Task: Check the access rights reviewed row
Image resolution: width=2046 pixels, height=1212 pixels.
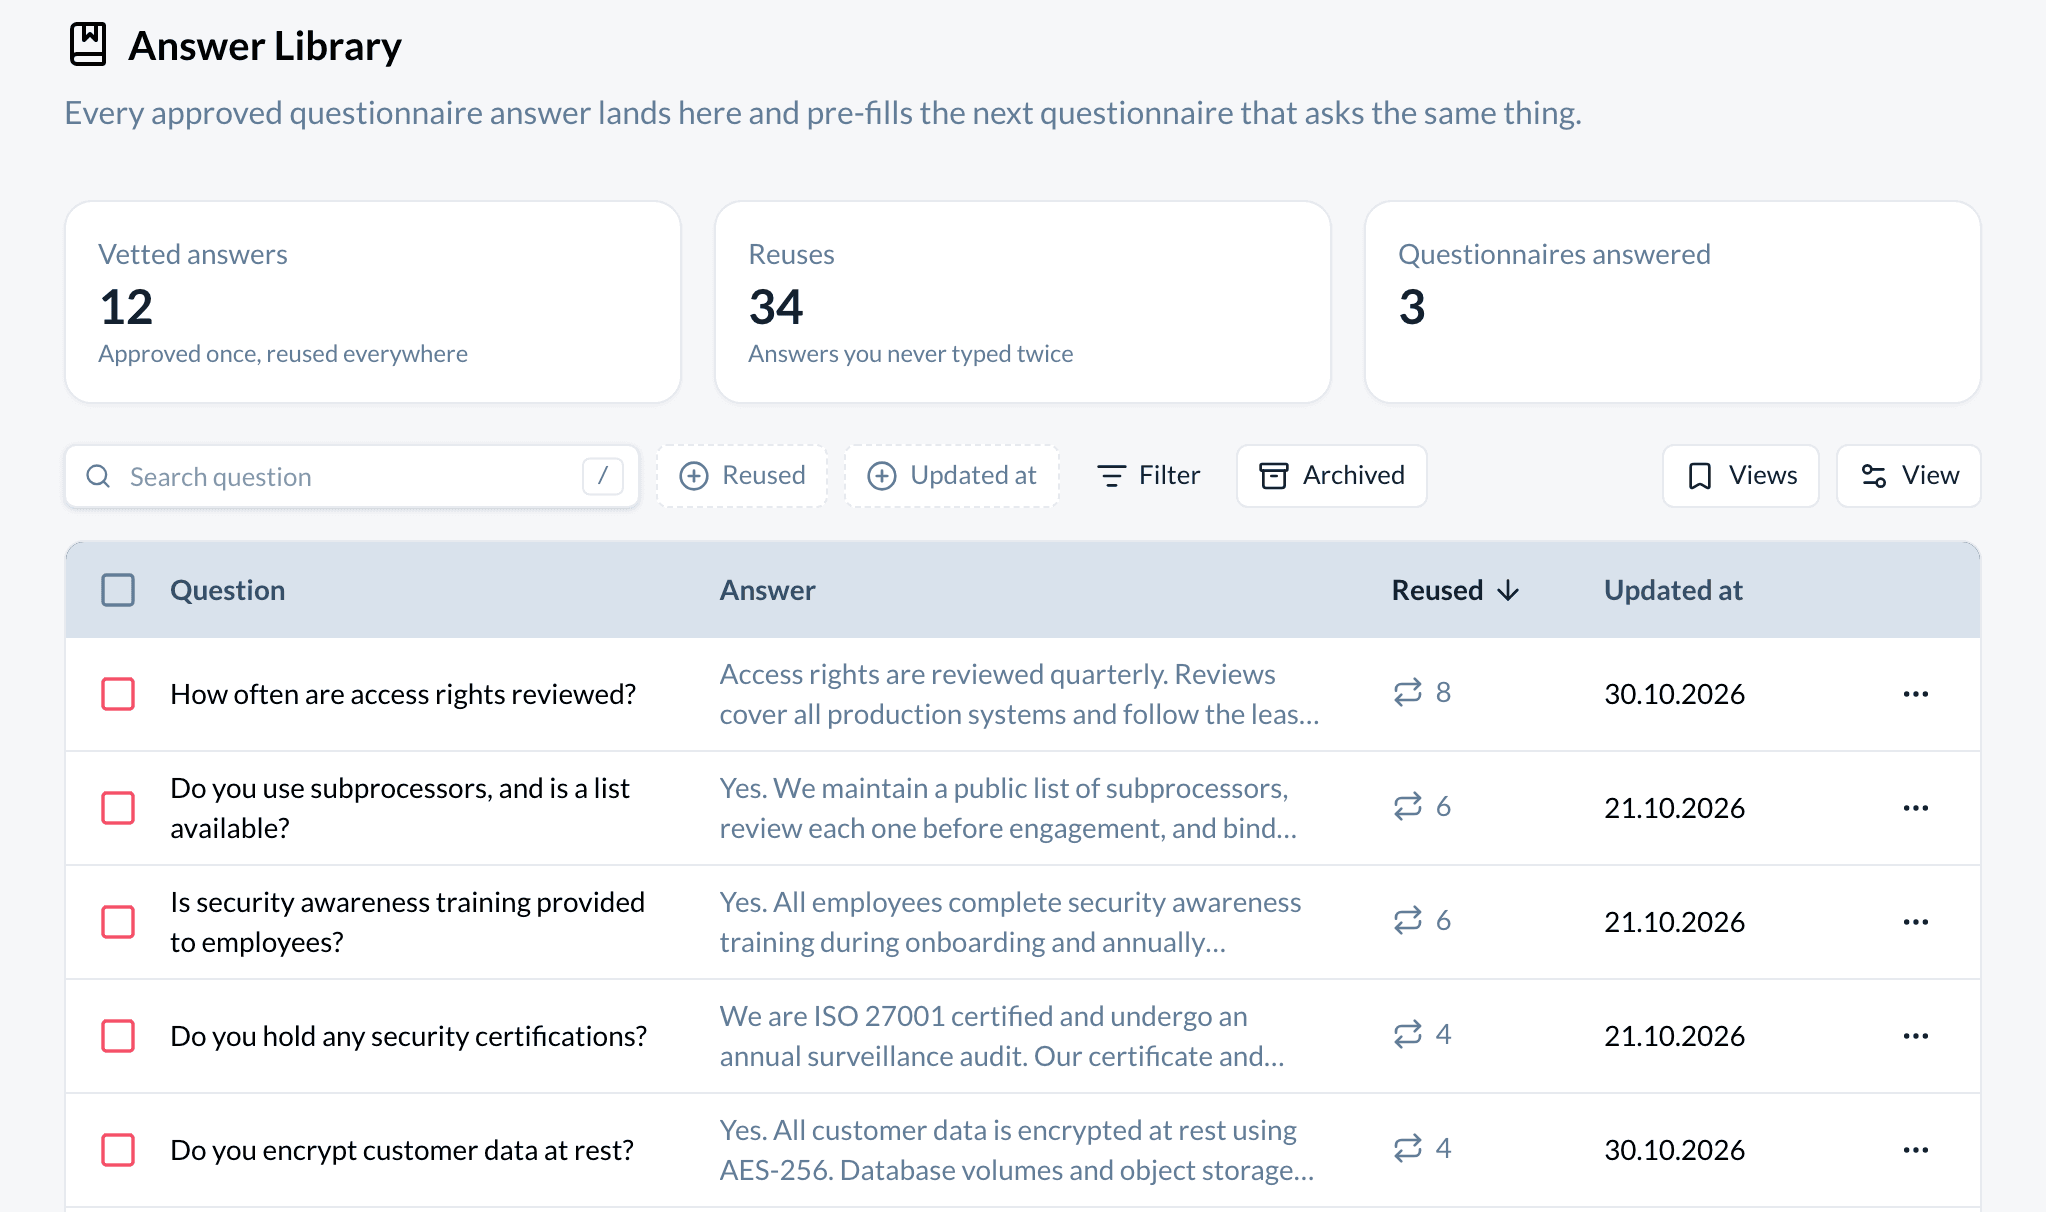Action: [118, 694]
